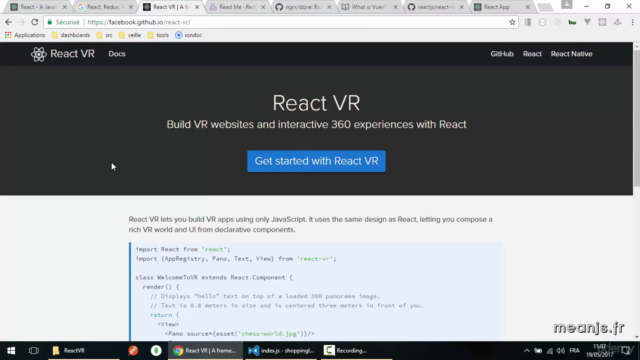Open the veille bookmark folder
This screenshot has width=640, height=360.
coord(130,35)
